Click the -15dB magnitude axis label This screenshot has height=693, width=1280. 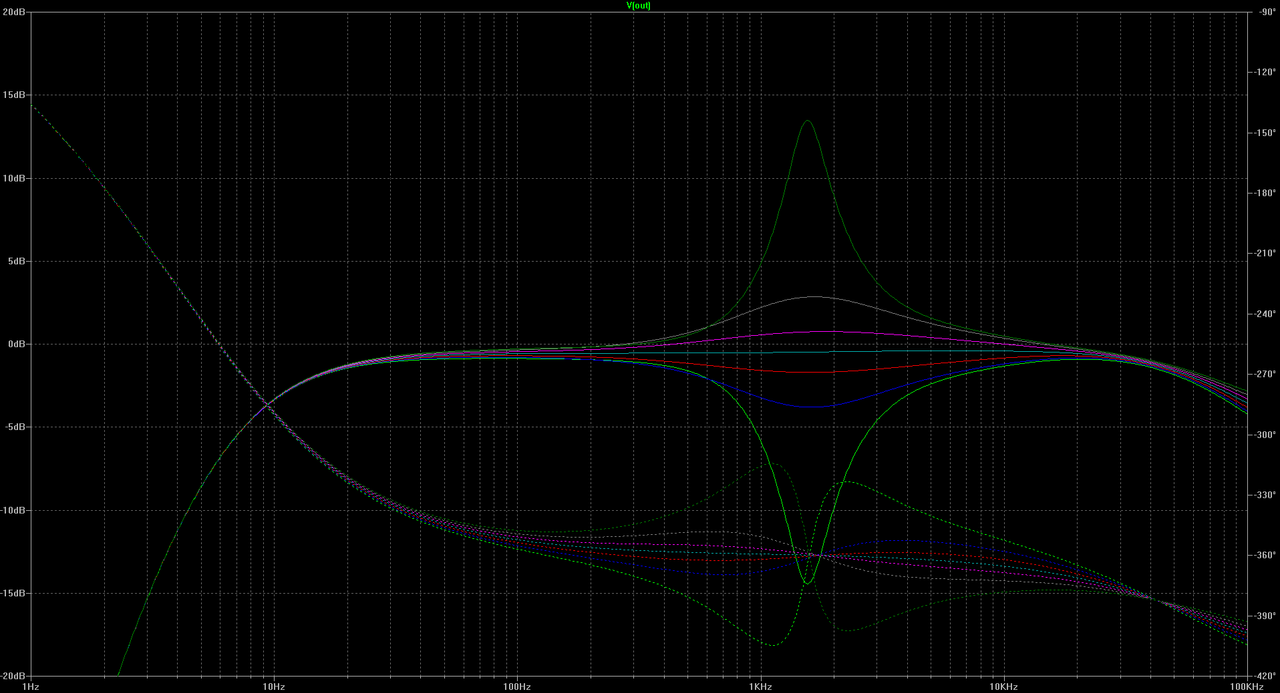(13, 593)
